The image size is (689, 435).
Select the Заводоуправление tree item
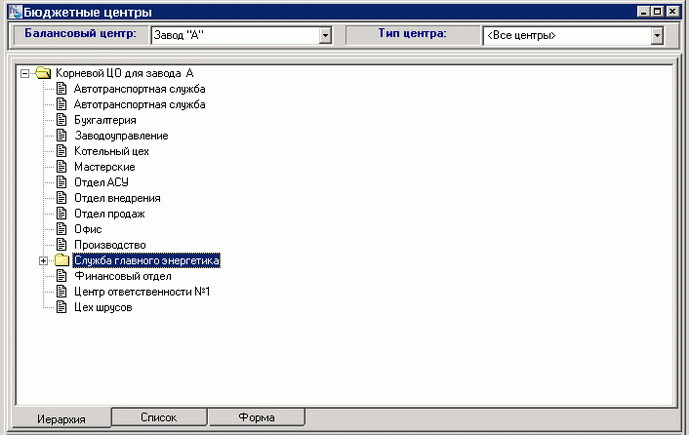tap(121, 136)
